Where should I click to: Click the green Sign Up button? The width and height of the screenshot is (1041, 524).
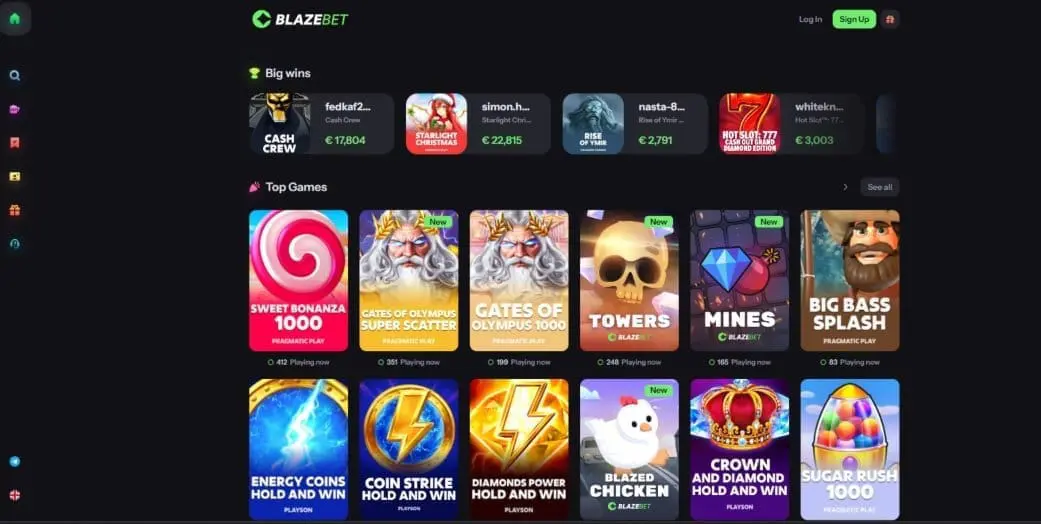pyautogui.click(x=854, y=19)
